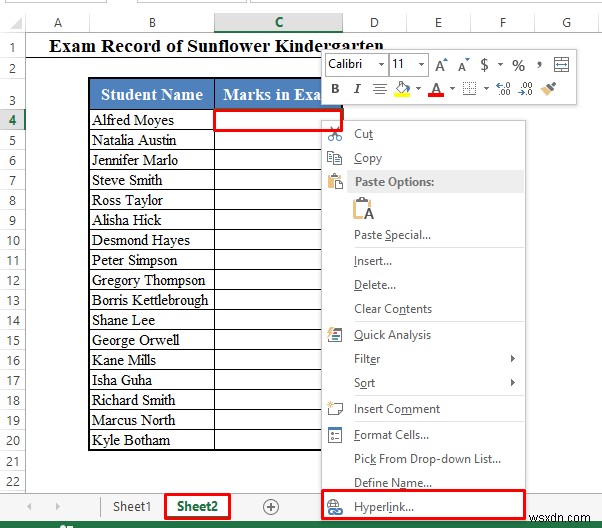Select the Borris Kettlebrough cell
The image size is (602, 528).
pyautogui.click(x=152, y=300)
